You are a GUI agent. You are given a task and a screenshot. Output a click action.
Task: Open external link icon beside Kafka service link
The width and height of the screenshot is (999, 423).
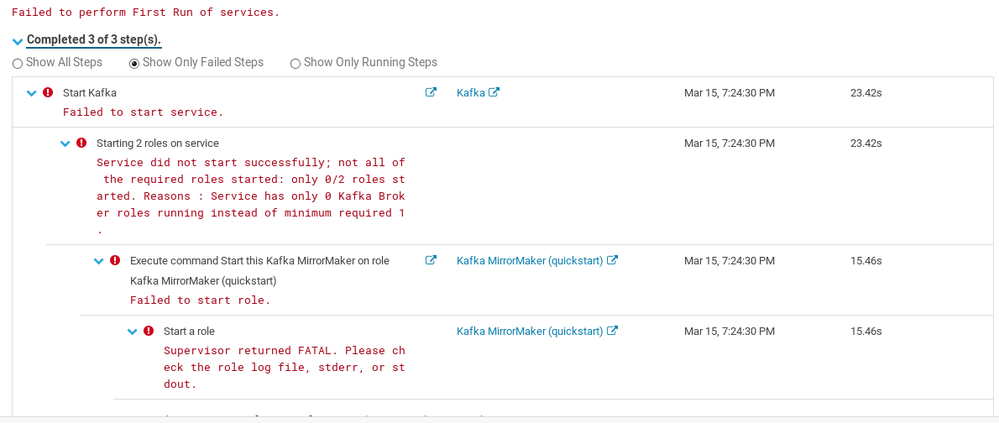coord(494,93)
